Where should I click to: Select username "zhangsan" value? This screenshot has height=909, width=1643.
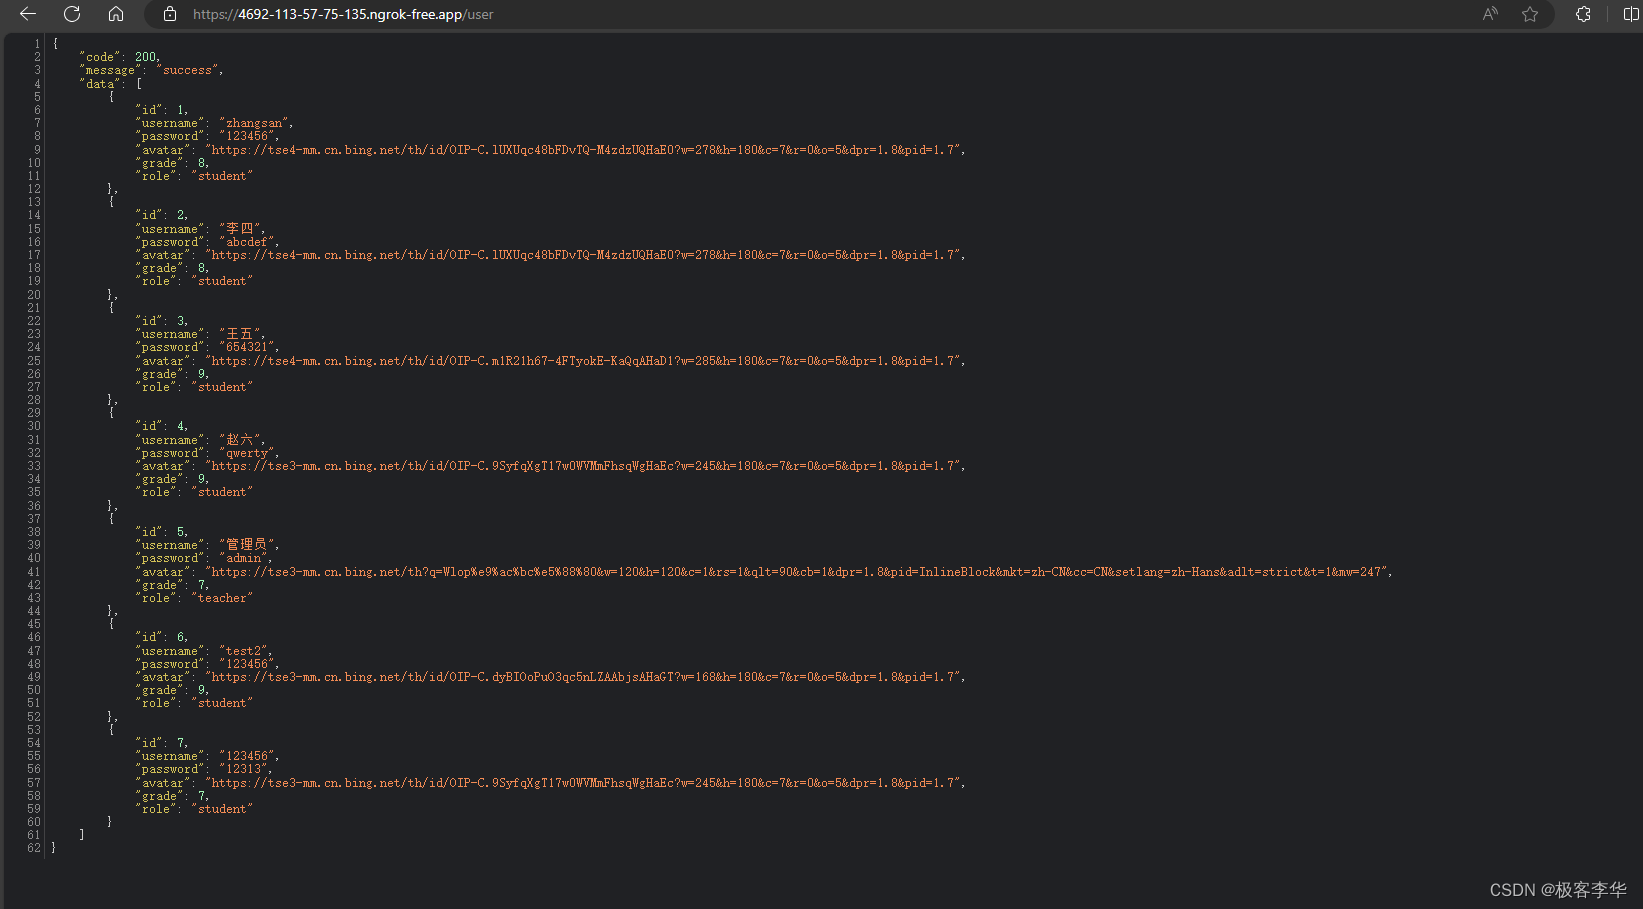coord(254,123)
